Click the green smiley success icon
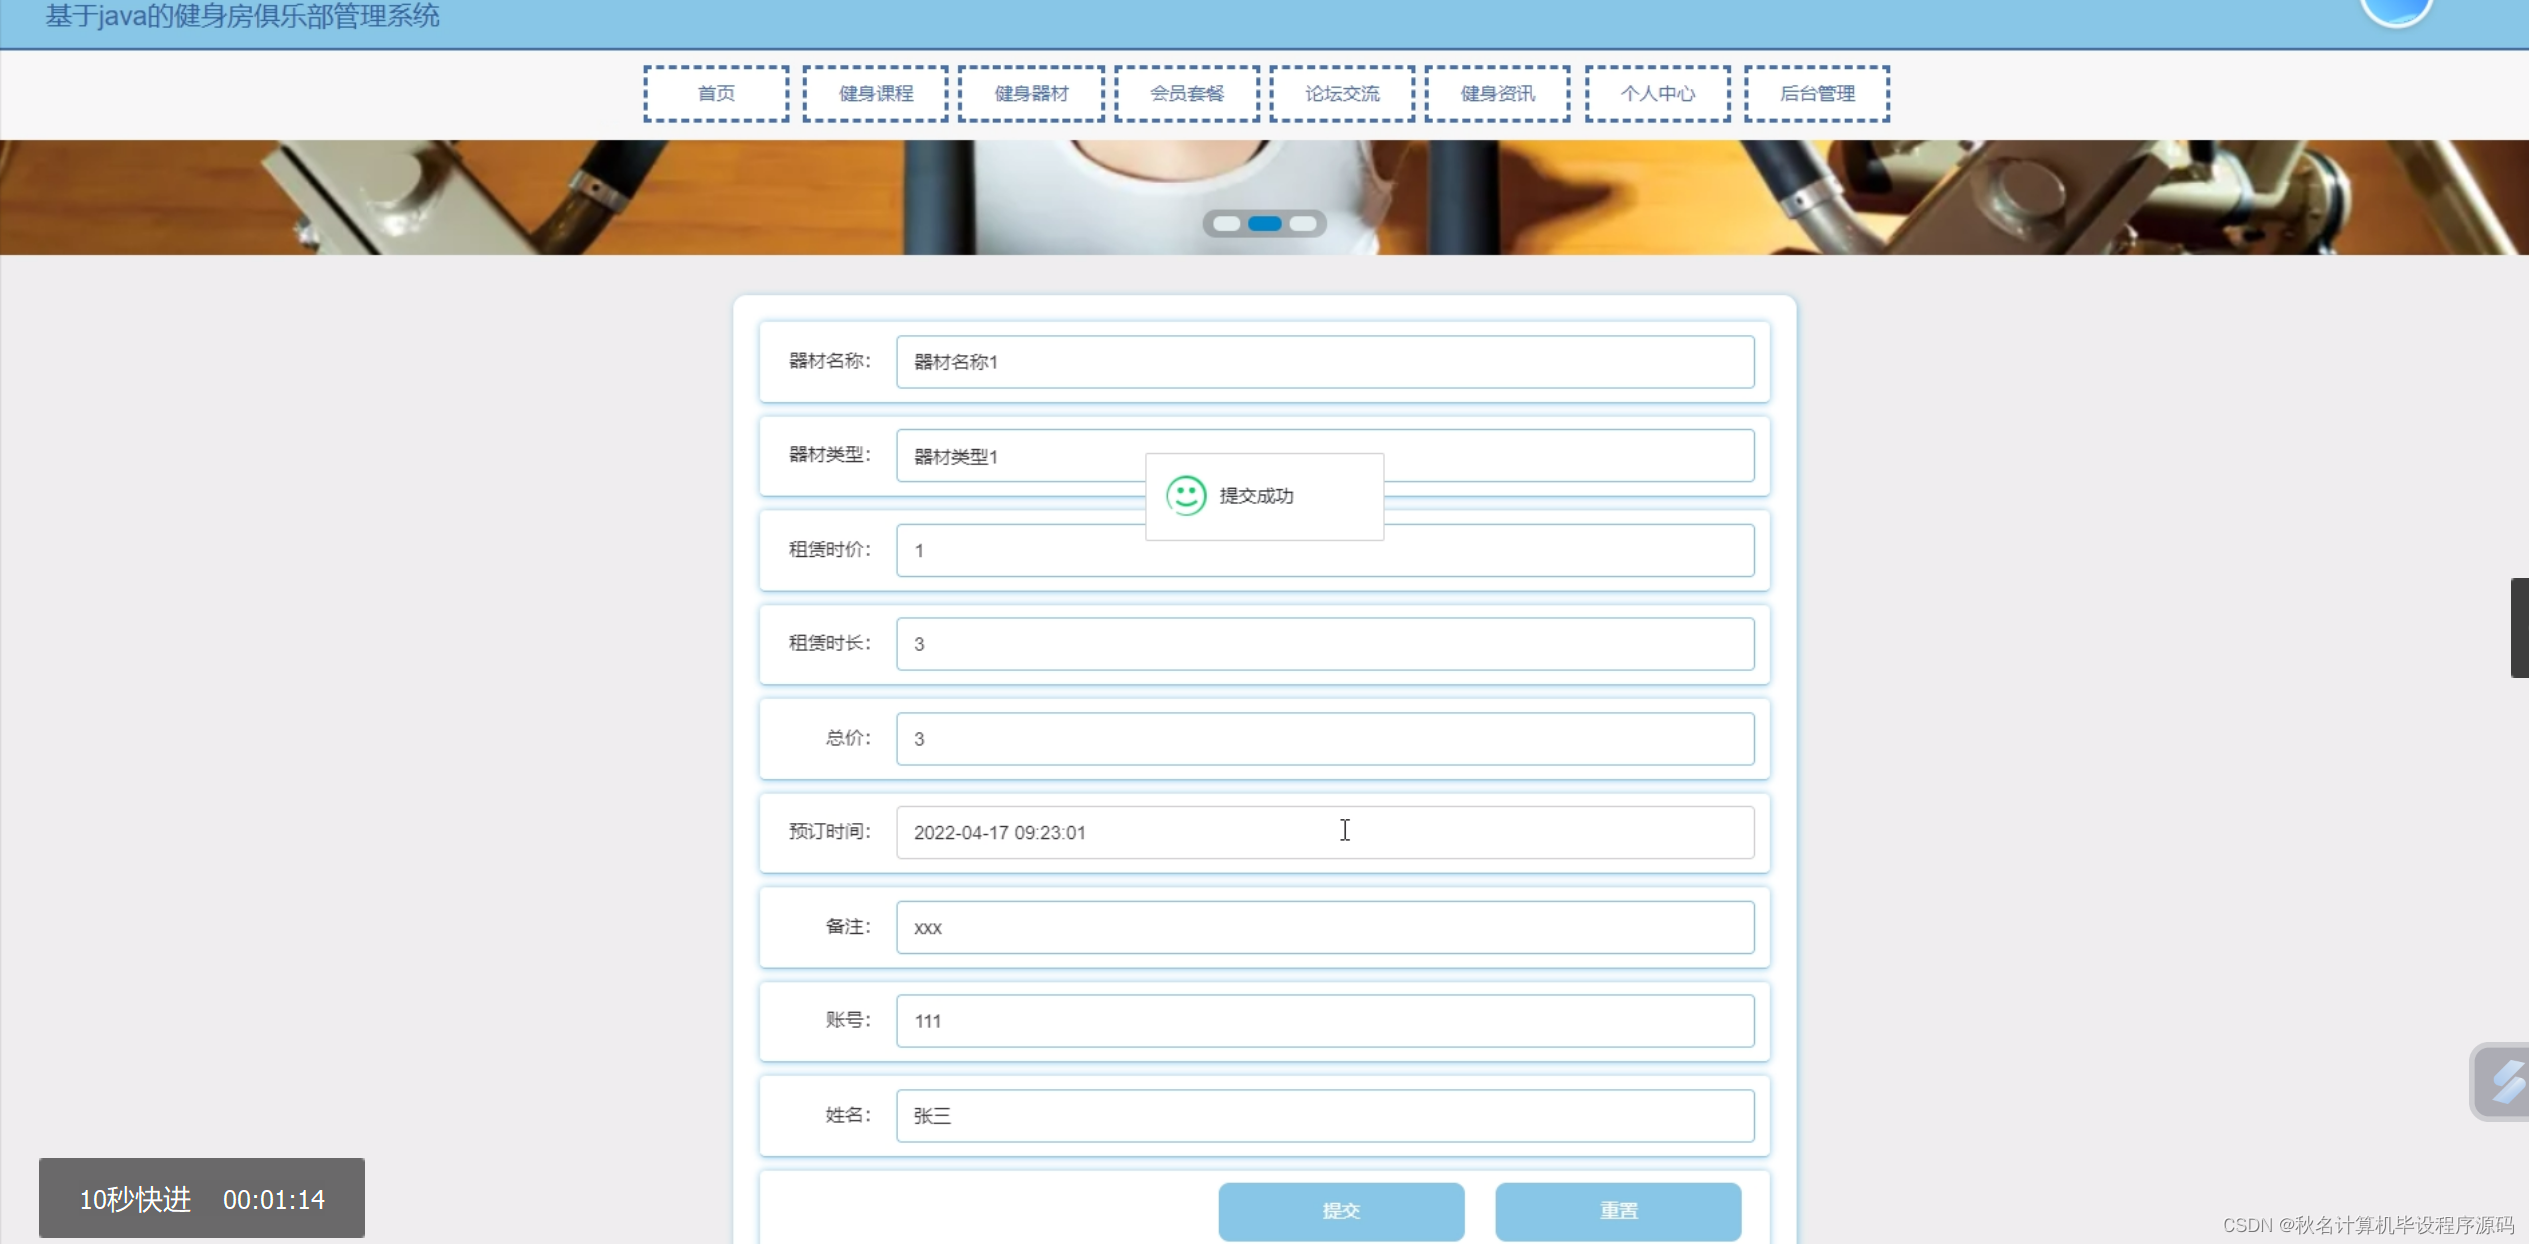This screenshot has width=2529, height=1244. coord(1186,495)
